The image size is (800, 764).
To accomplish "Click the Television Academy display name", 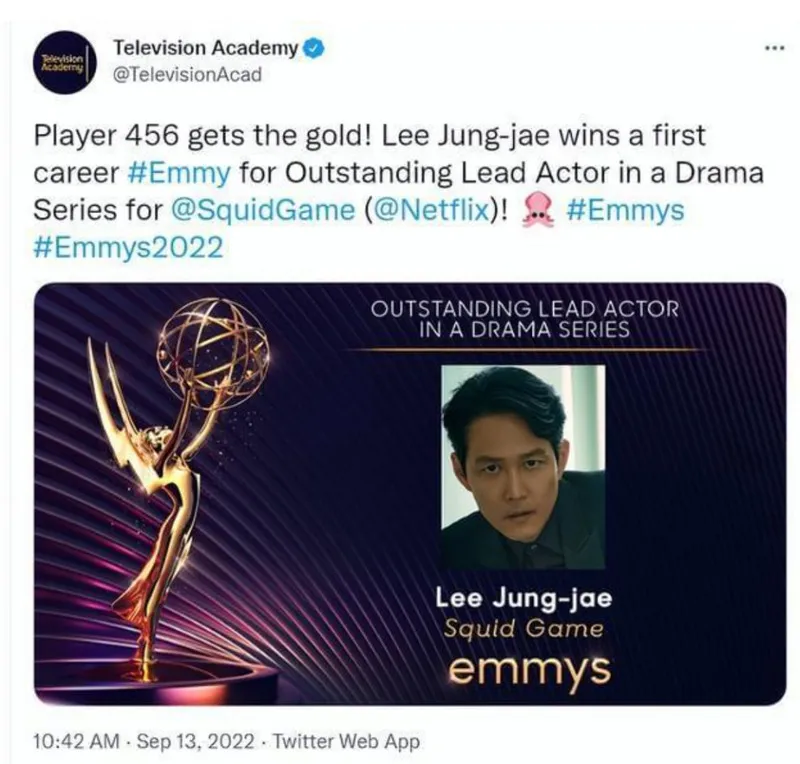I will pos(206,48).
